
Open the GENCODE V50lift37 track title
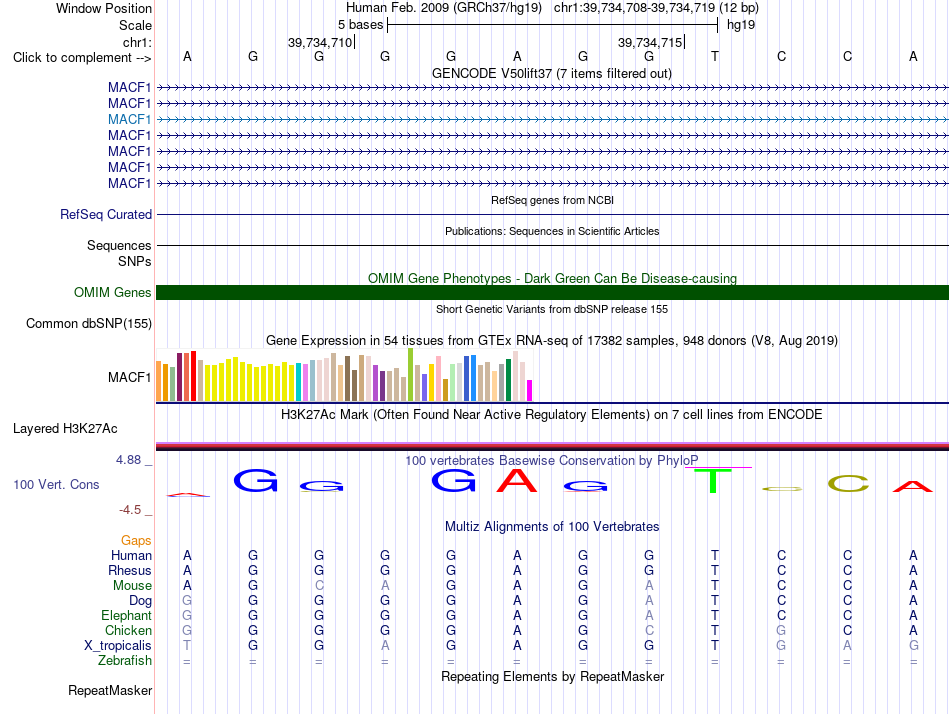(551, 73)
